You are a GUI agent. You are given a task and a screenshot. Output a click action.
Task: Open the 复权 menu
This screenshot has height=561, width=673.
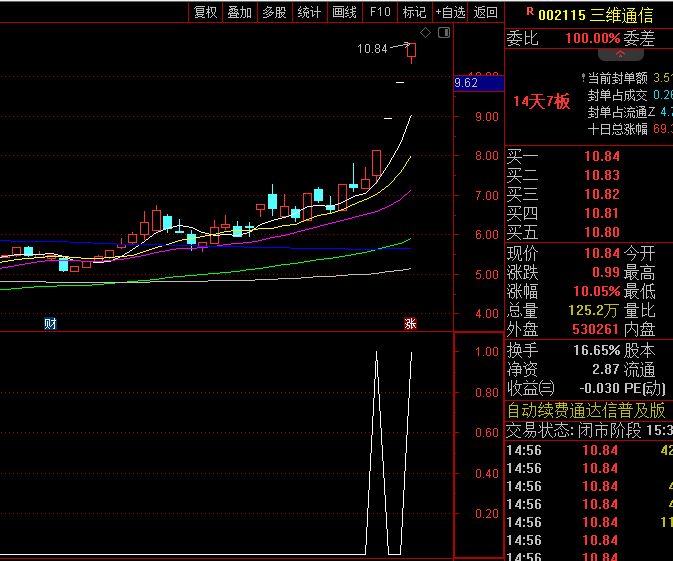point(206,12)
